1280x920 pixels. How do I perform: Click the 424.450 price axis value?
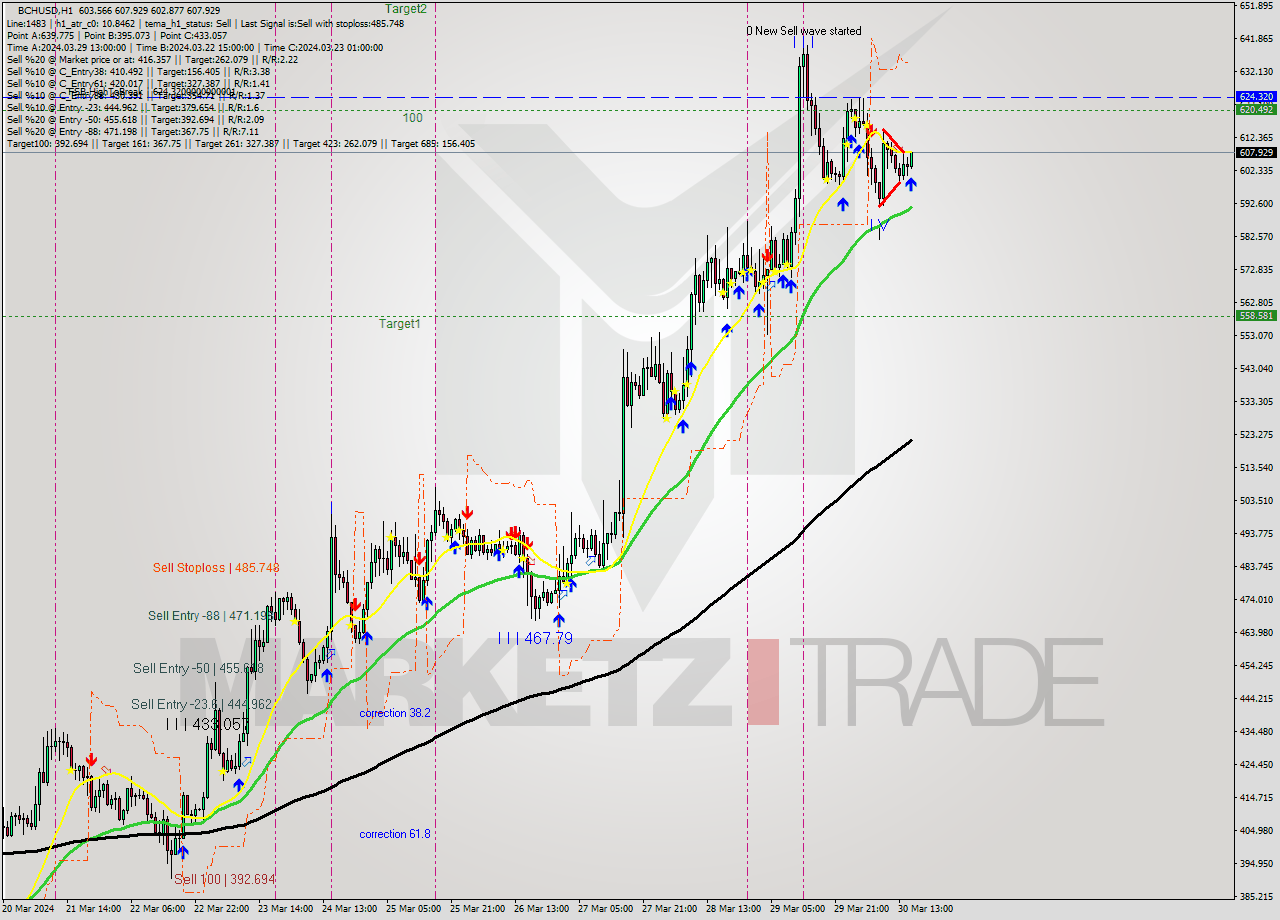click(1256, 765)
